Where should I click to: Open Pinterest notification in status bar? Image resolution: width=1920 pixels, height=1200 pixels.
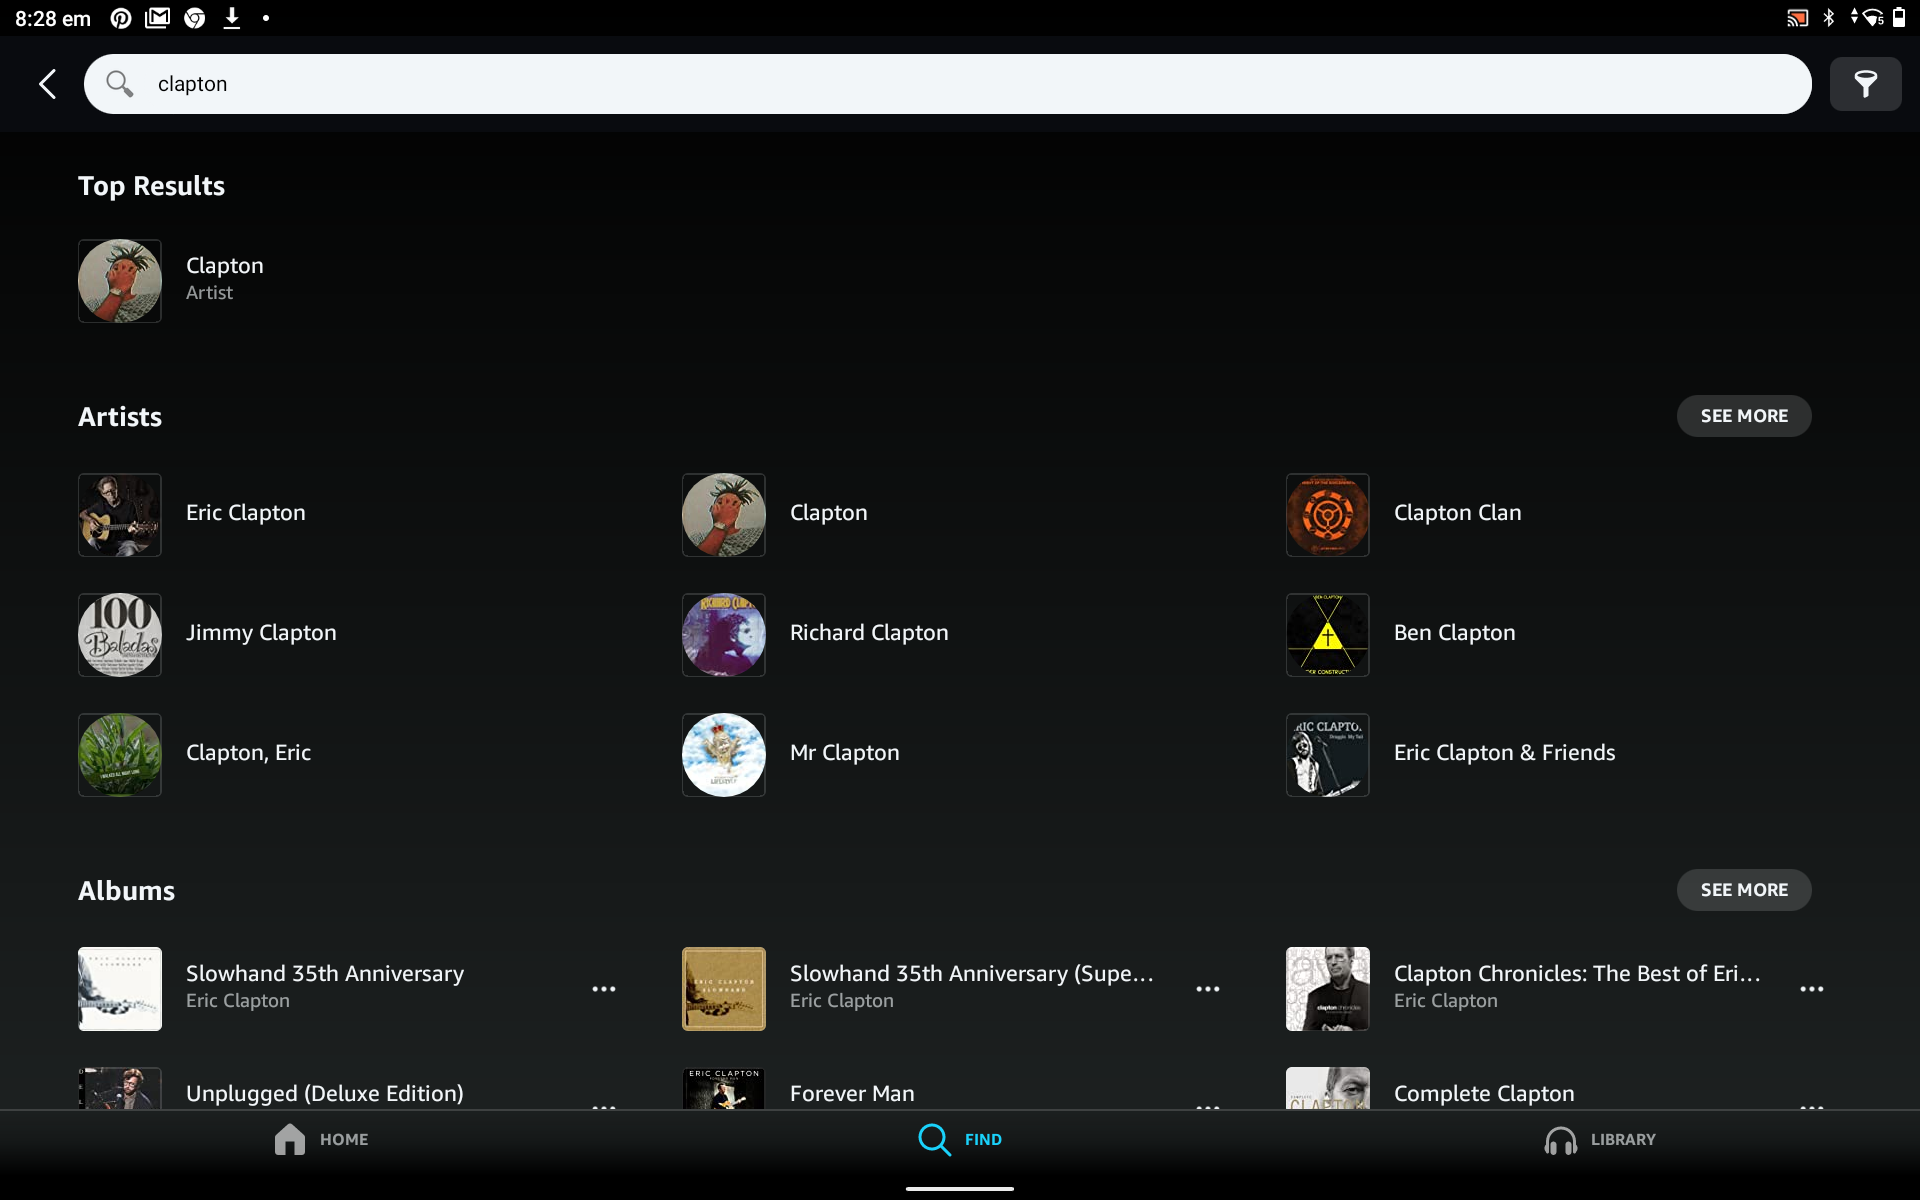pyautogui.click(x=121, y=18)
